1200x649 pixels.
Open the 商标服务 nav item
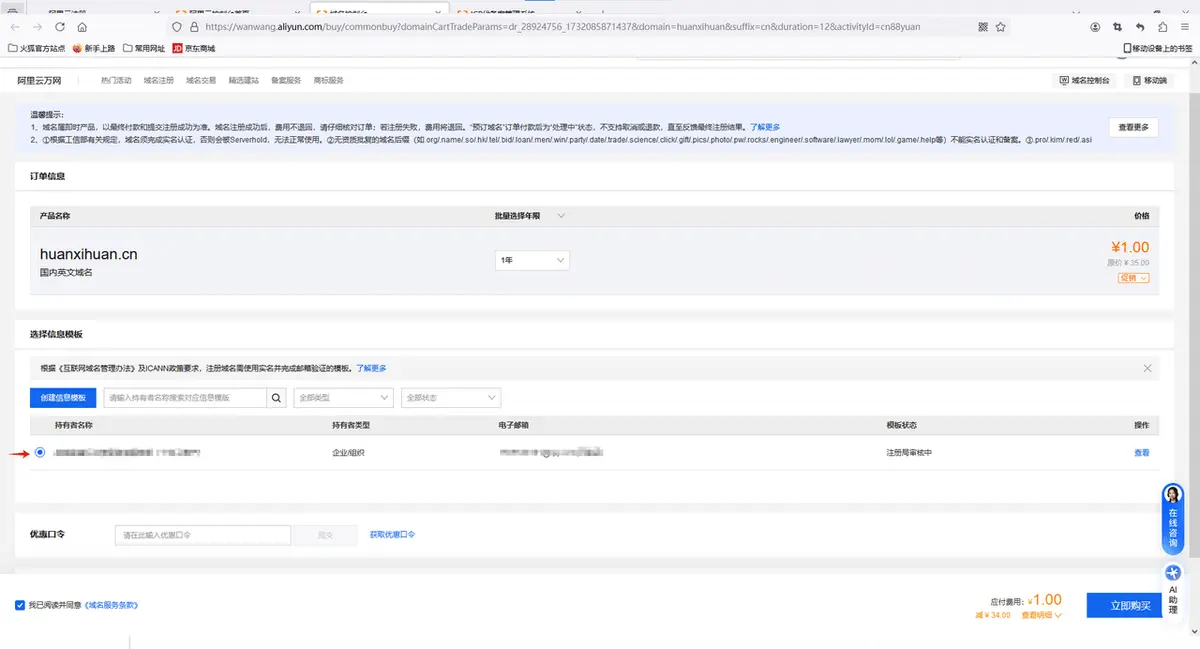pyautogui.click(x=329, y=80)
